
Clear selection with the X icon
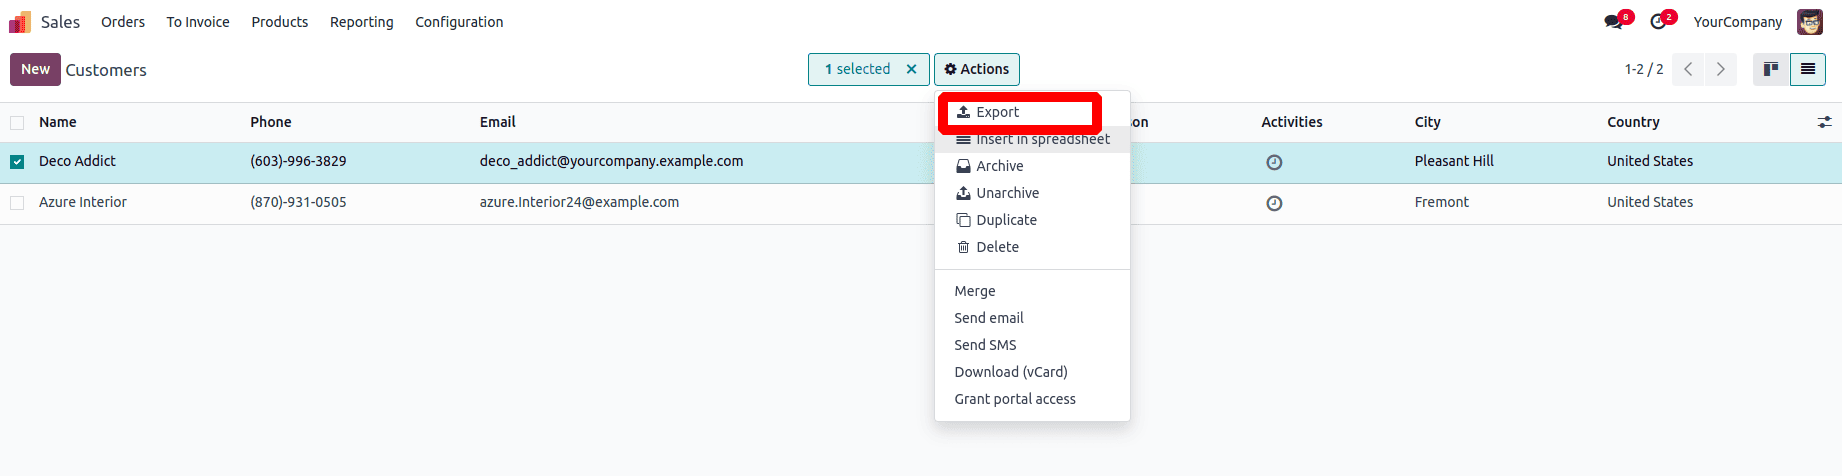911,69
